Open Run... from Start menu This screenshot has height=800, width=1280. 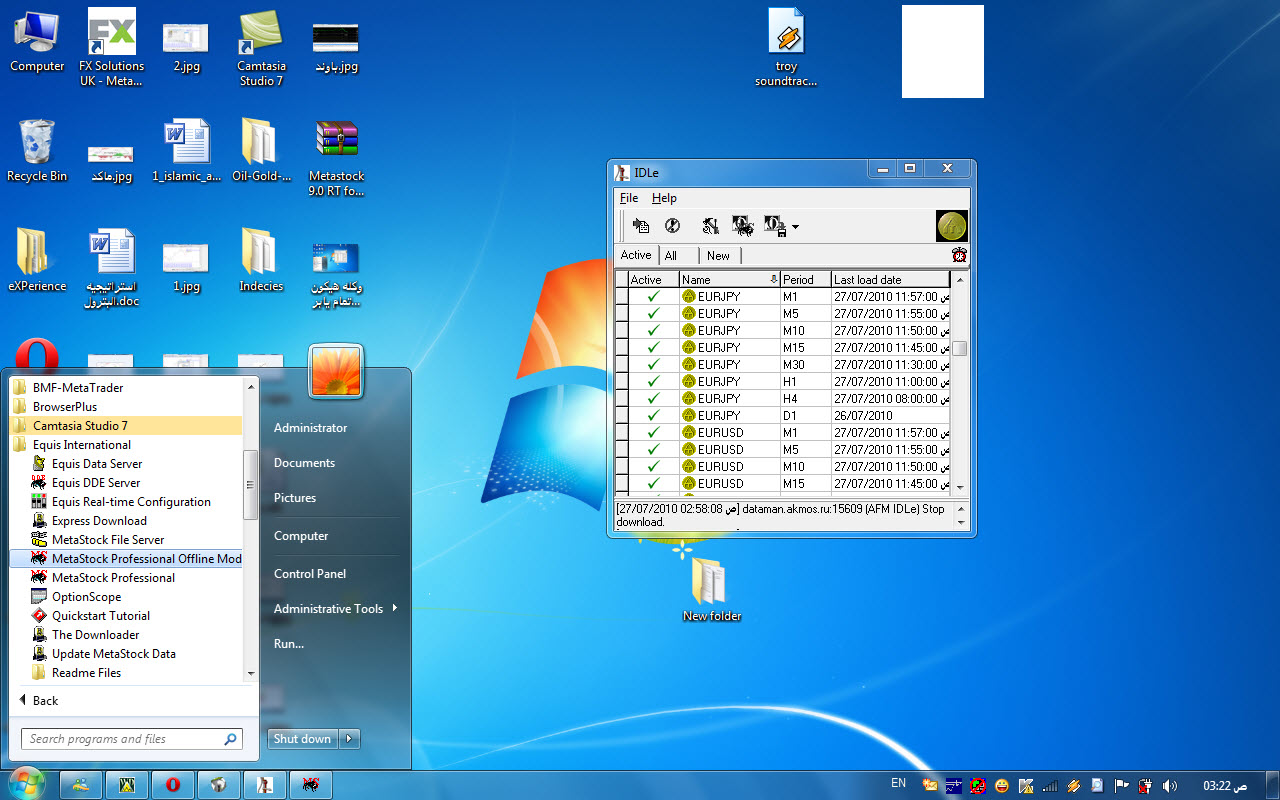(x=289, y=644)
